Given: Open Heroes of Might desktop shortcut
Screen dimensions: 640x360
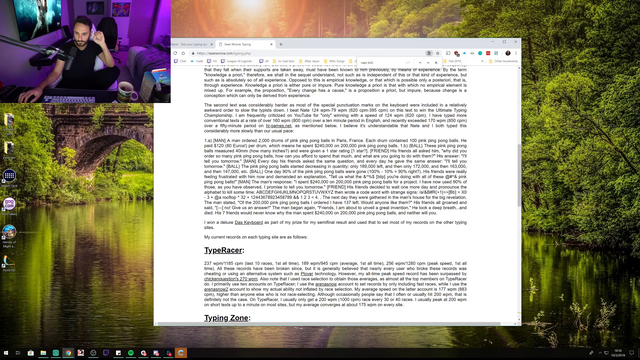Looking at the screenshot, I should tap(9, 236).
